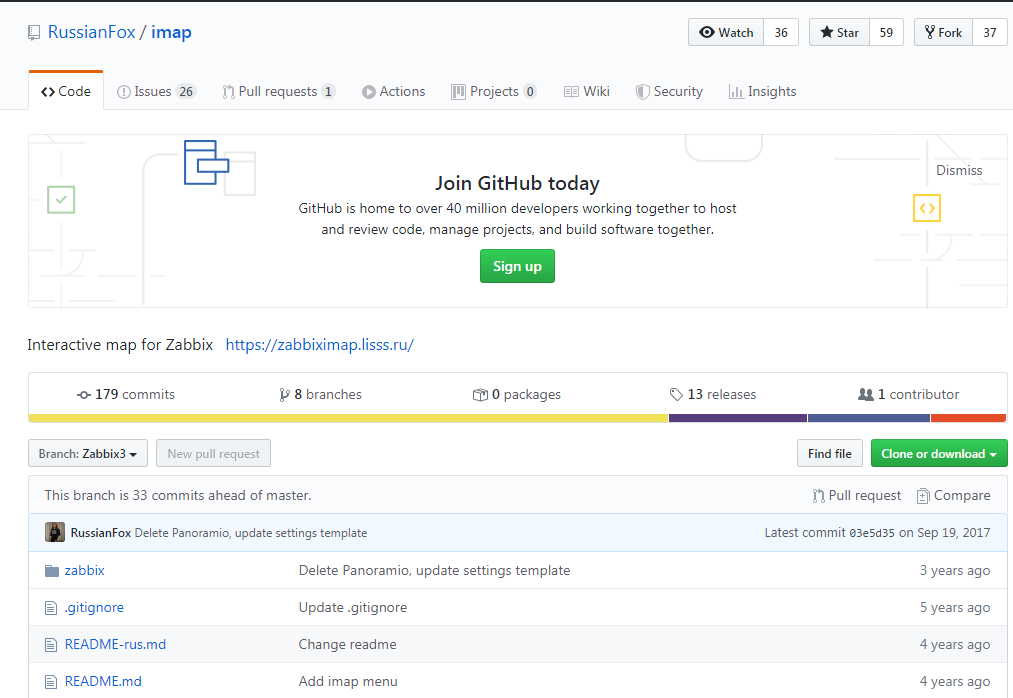This screenshot has height=698, width=1013.
Task: Open the Insights tab
Action: click(x=762, y=91)
